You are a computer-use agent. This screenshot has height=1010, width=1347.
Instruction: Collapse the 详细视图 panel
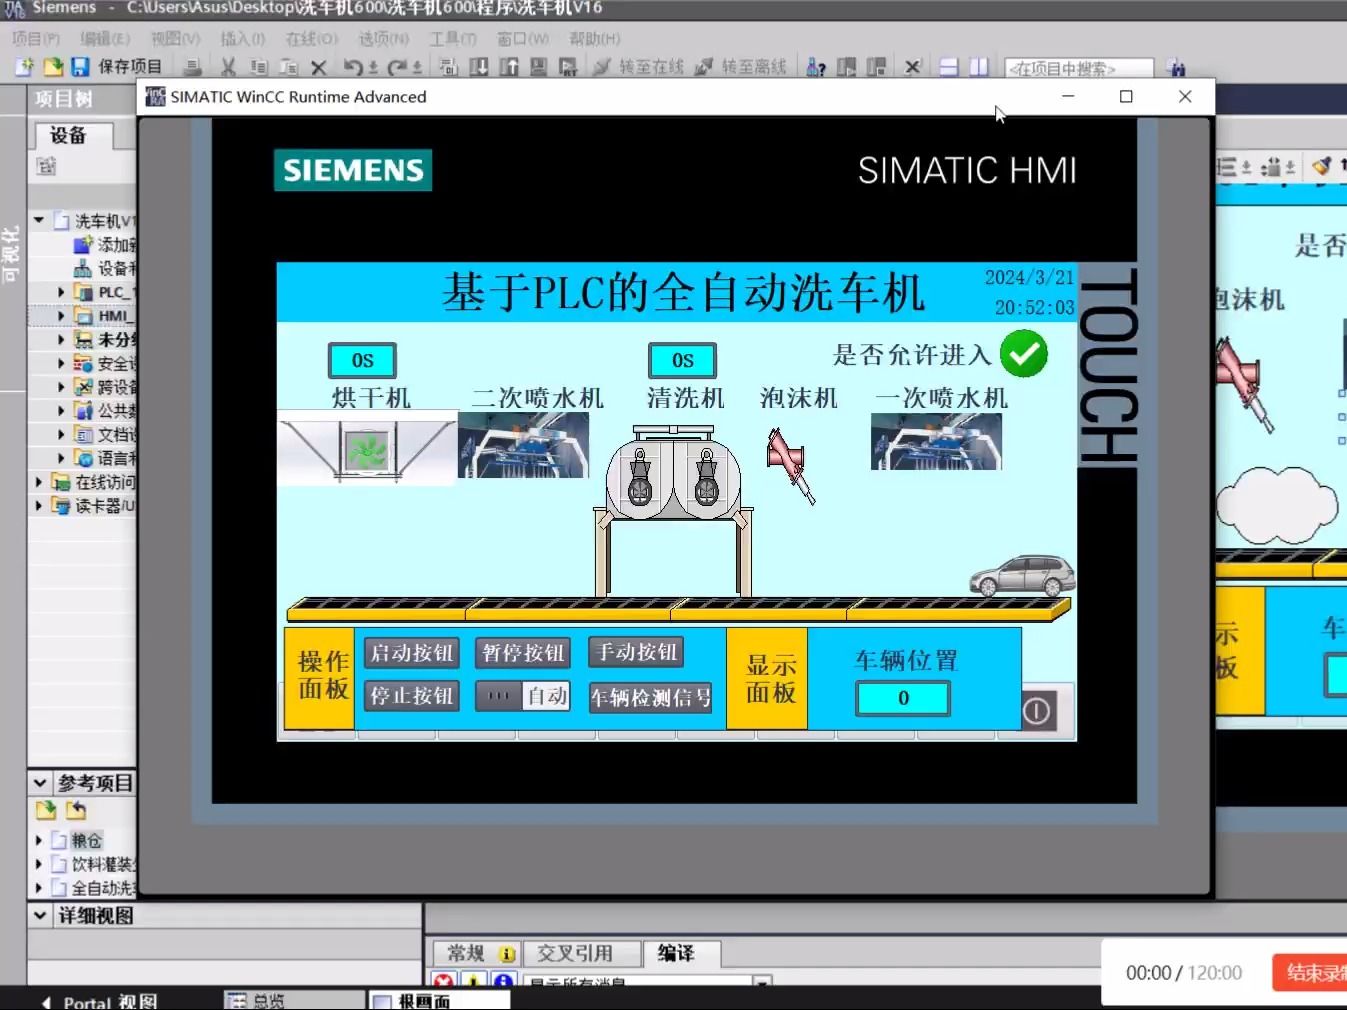pyautogui.click(x=40, y=915)
